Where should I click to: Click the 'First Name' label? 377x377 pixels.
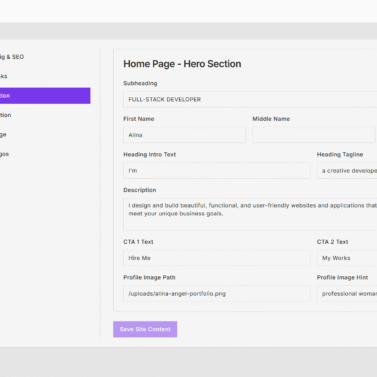click(139, 119)
